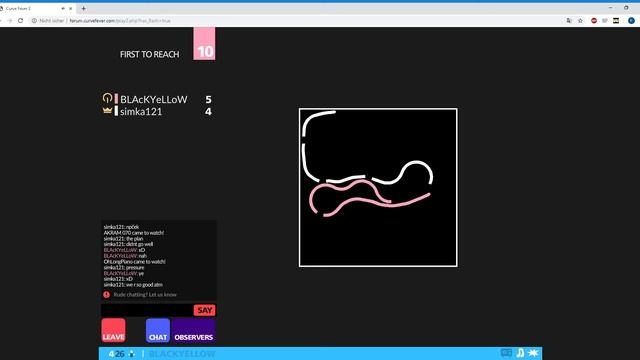
Task: Click the SAY button to send chat
Action: 204,310
